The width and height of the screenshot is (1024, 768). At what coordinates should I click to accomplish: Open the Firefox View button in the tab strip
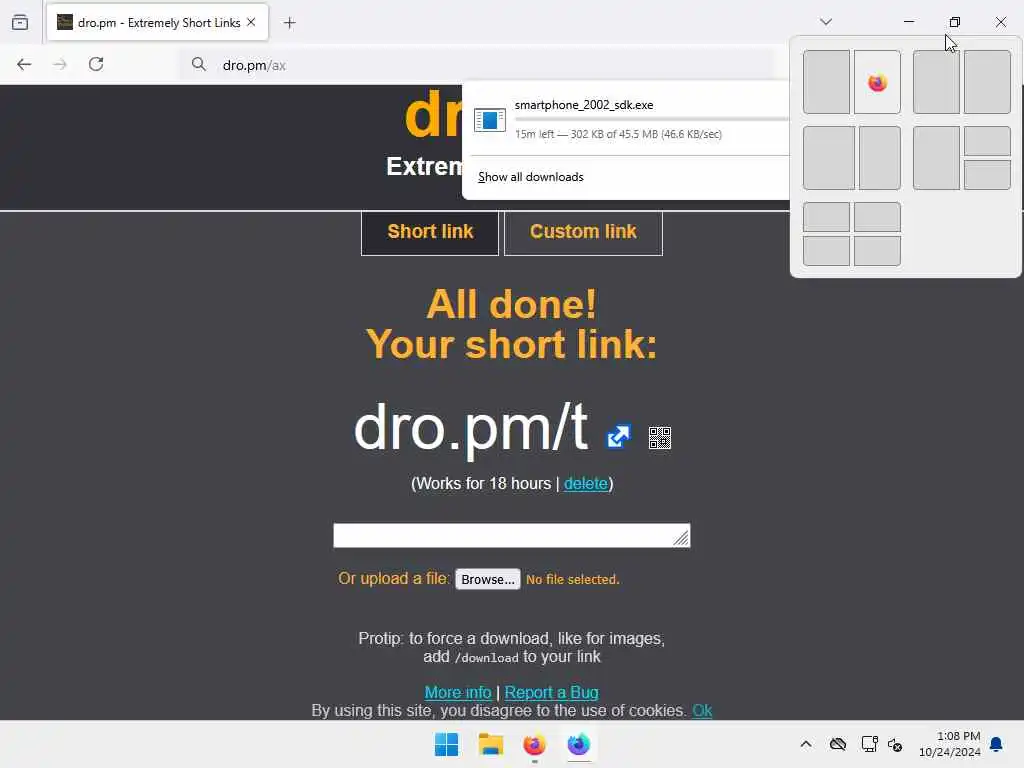click(20, 22)
